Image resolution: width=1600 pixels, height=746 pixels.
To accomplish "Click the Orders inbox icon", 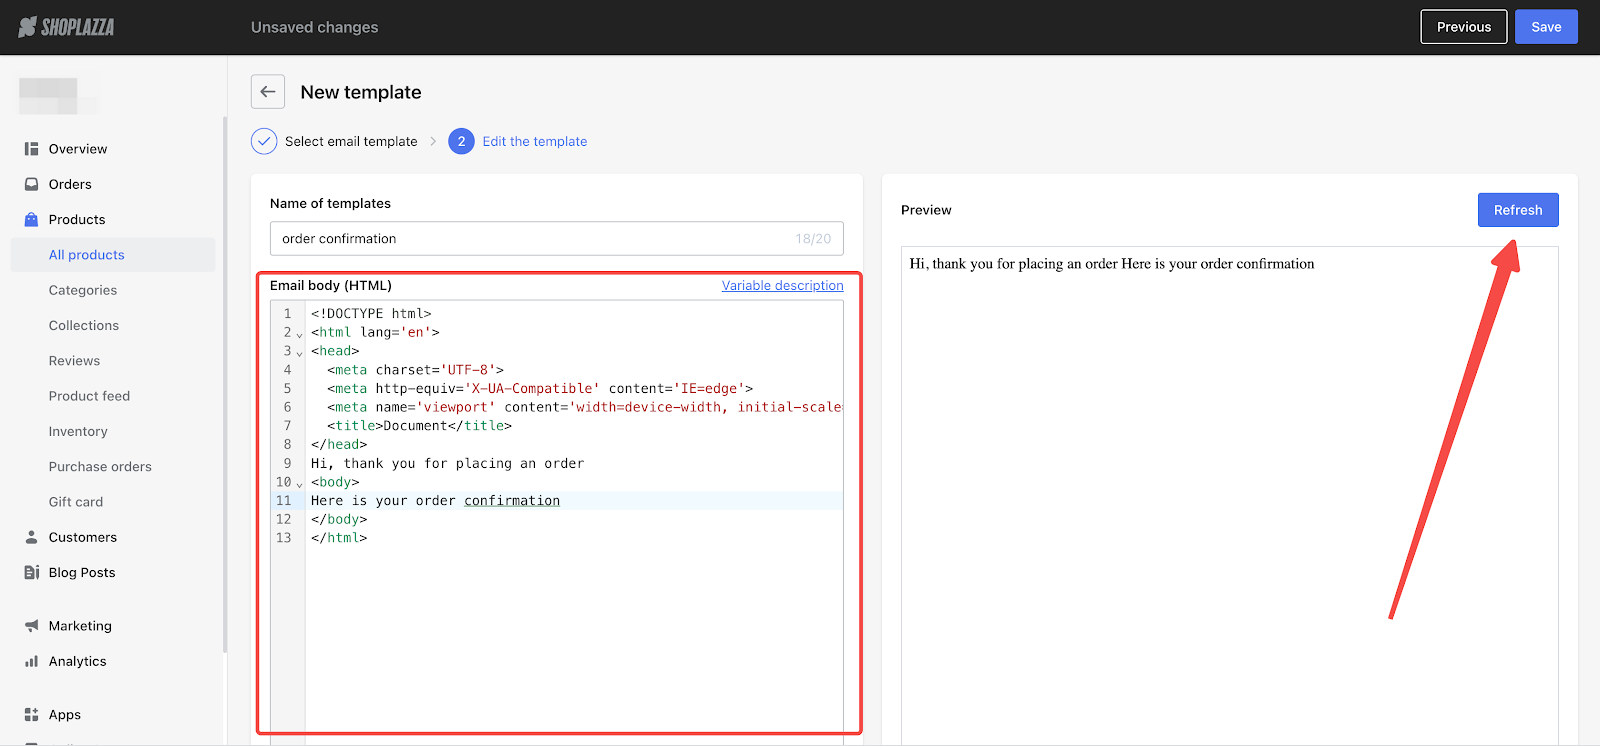I will (x=31, y=184).
